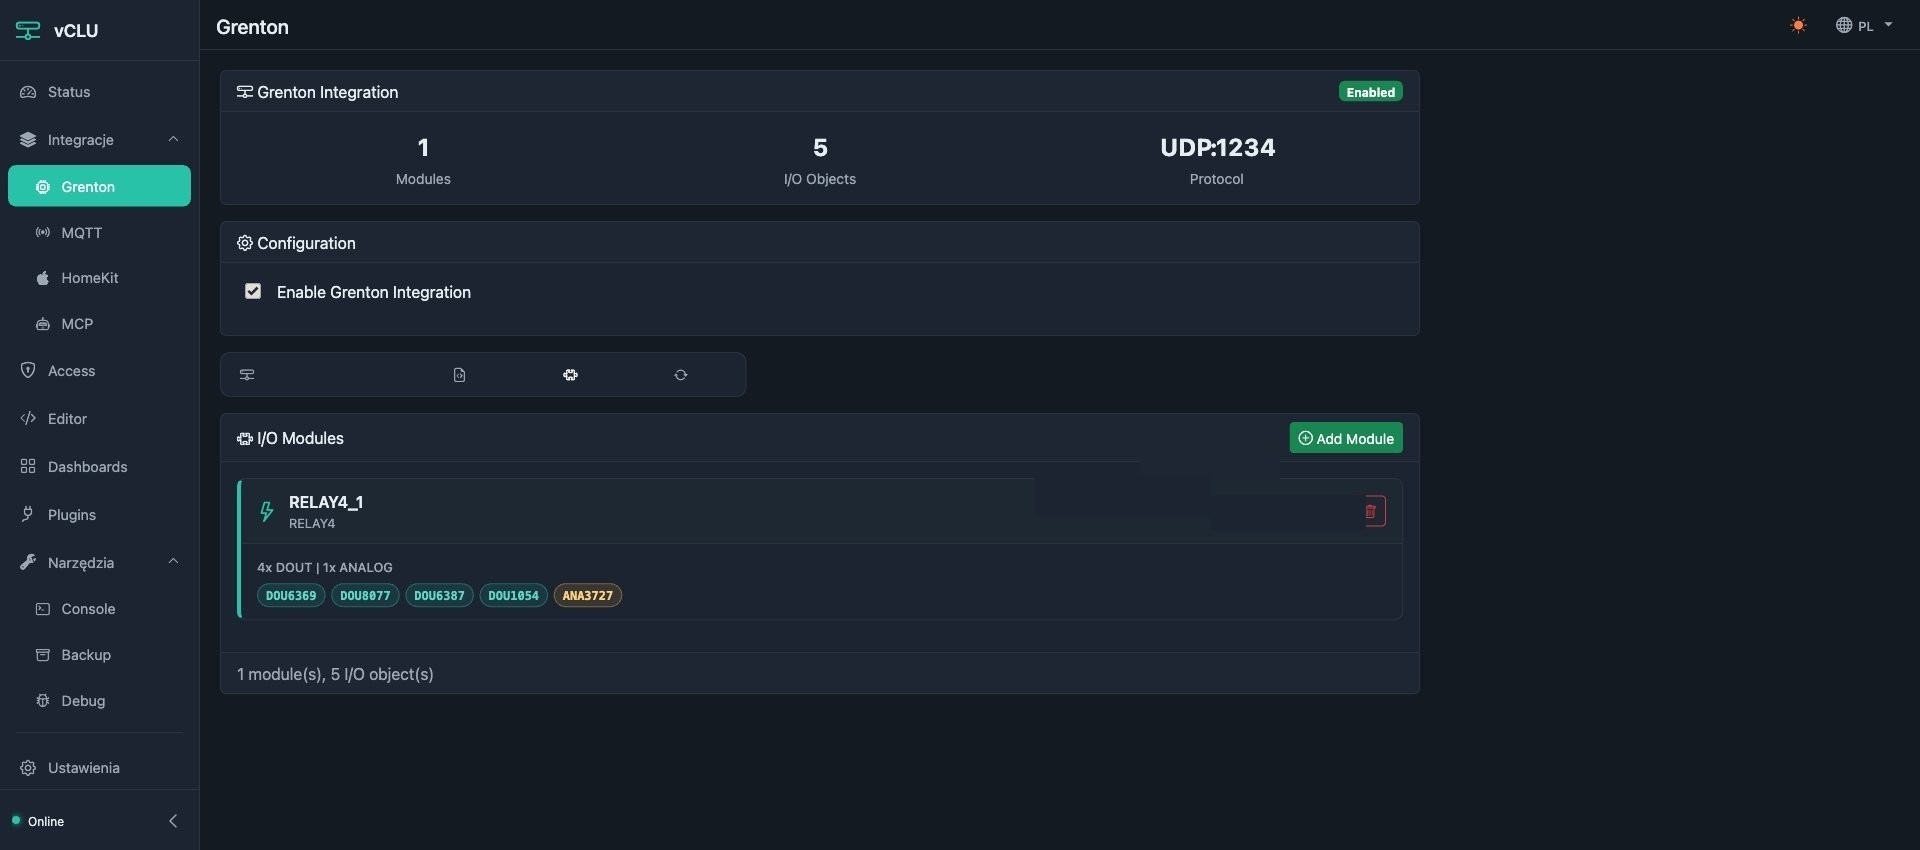Screen dimensions: 1920x850
Task: Switch to the chip modules tab icon
Action: click(x=570, y=375)
